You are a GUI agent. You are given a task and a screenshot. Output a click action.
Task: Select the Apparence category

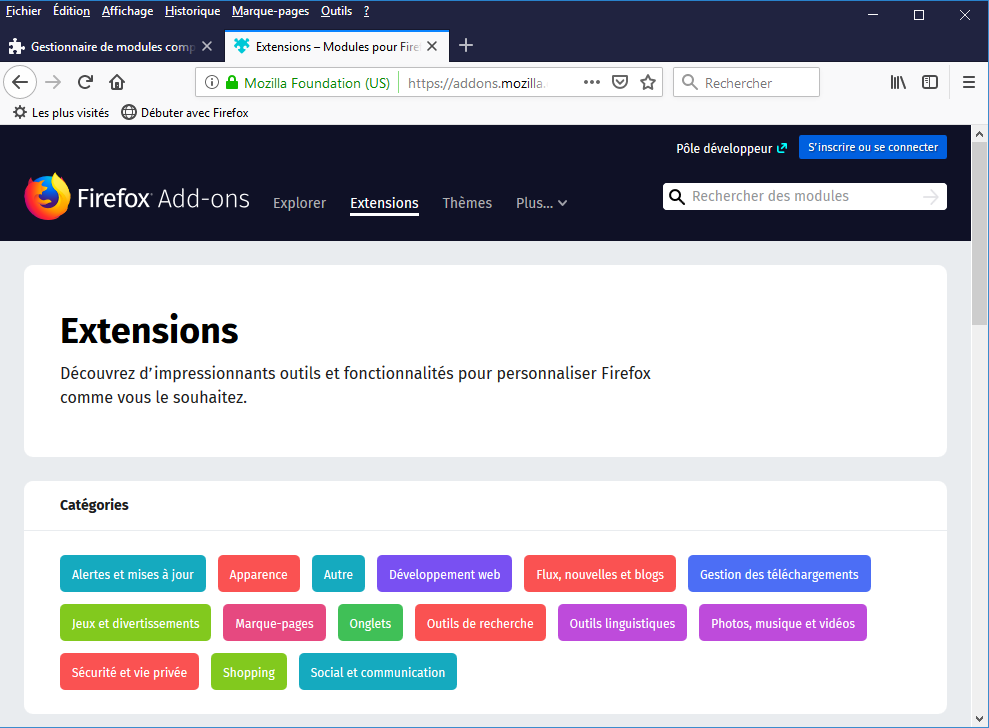tap(259, 574)
